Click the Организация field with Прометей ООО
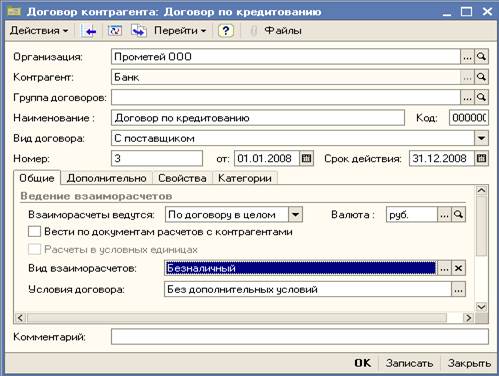Image resolution: width=499 pixels, height=376 pixels. tap(286, 57)
